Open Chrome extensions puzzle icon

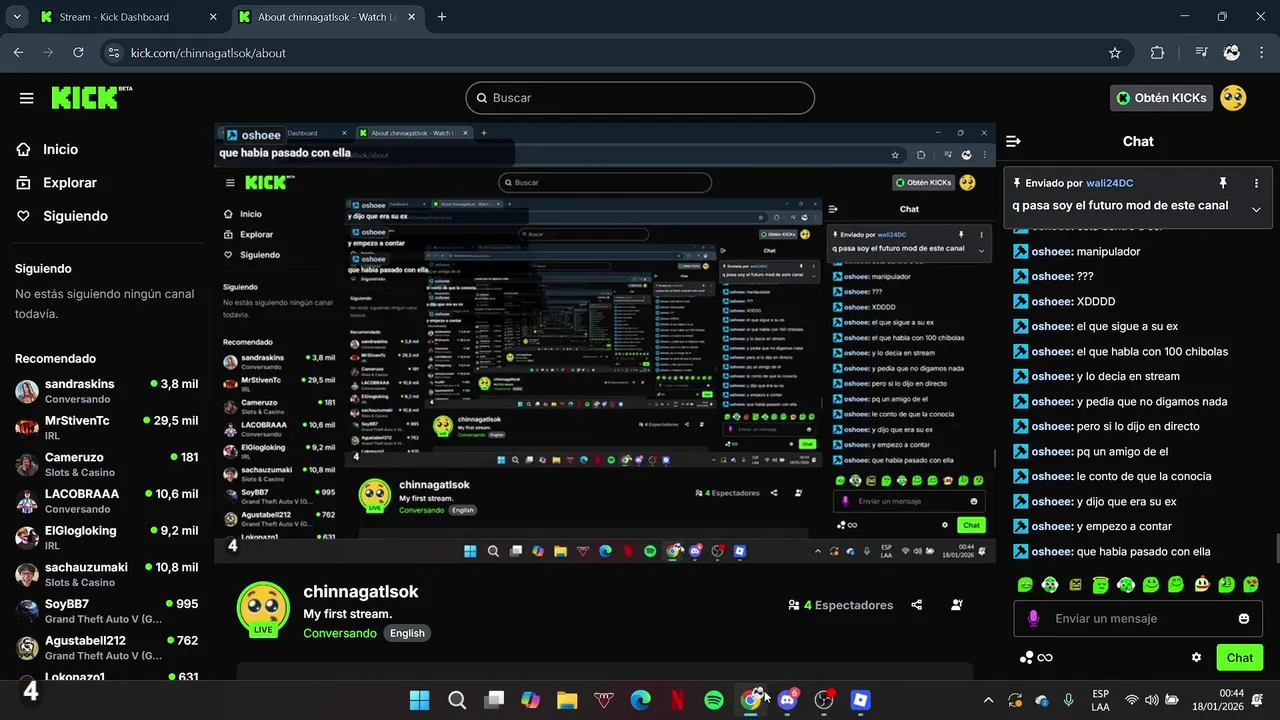1158,52
